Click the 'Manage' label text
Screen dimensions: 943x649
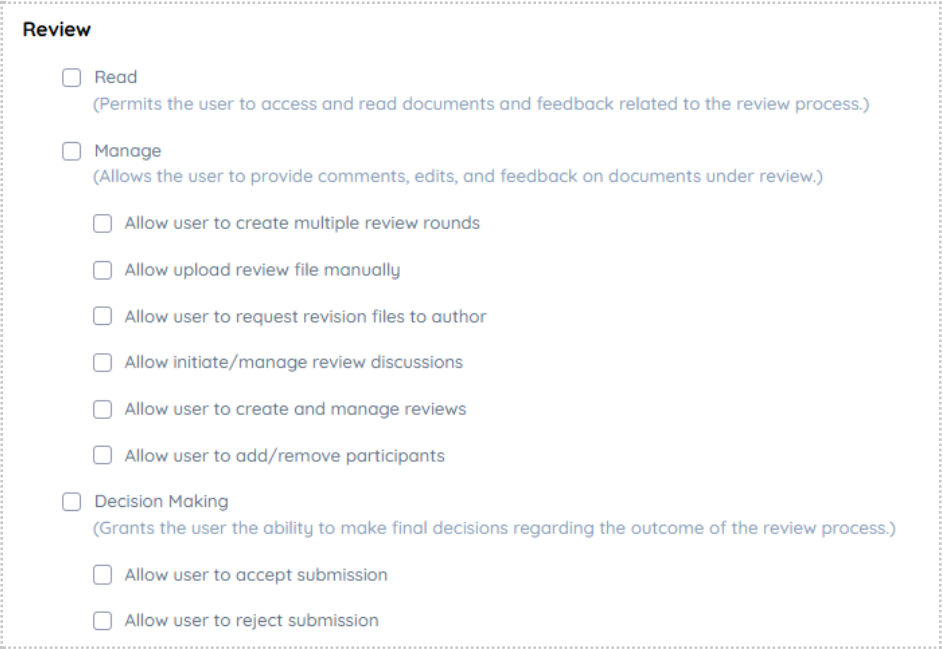pyautogui.click(x=127, y=151)
